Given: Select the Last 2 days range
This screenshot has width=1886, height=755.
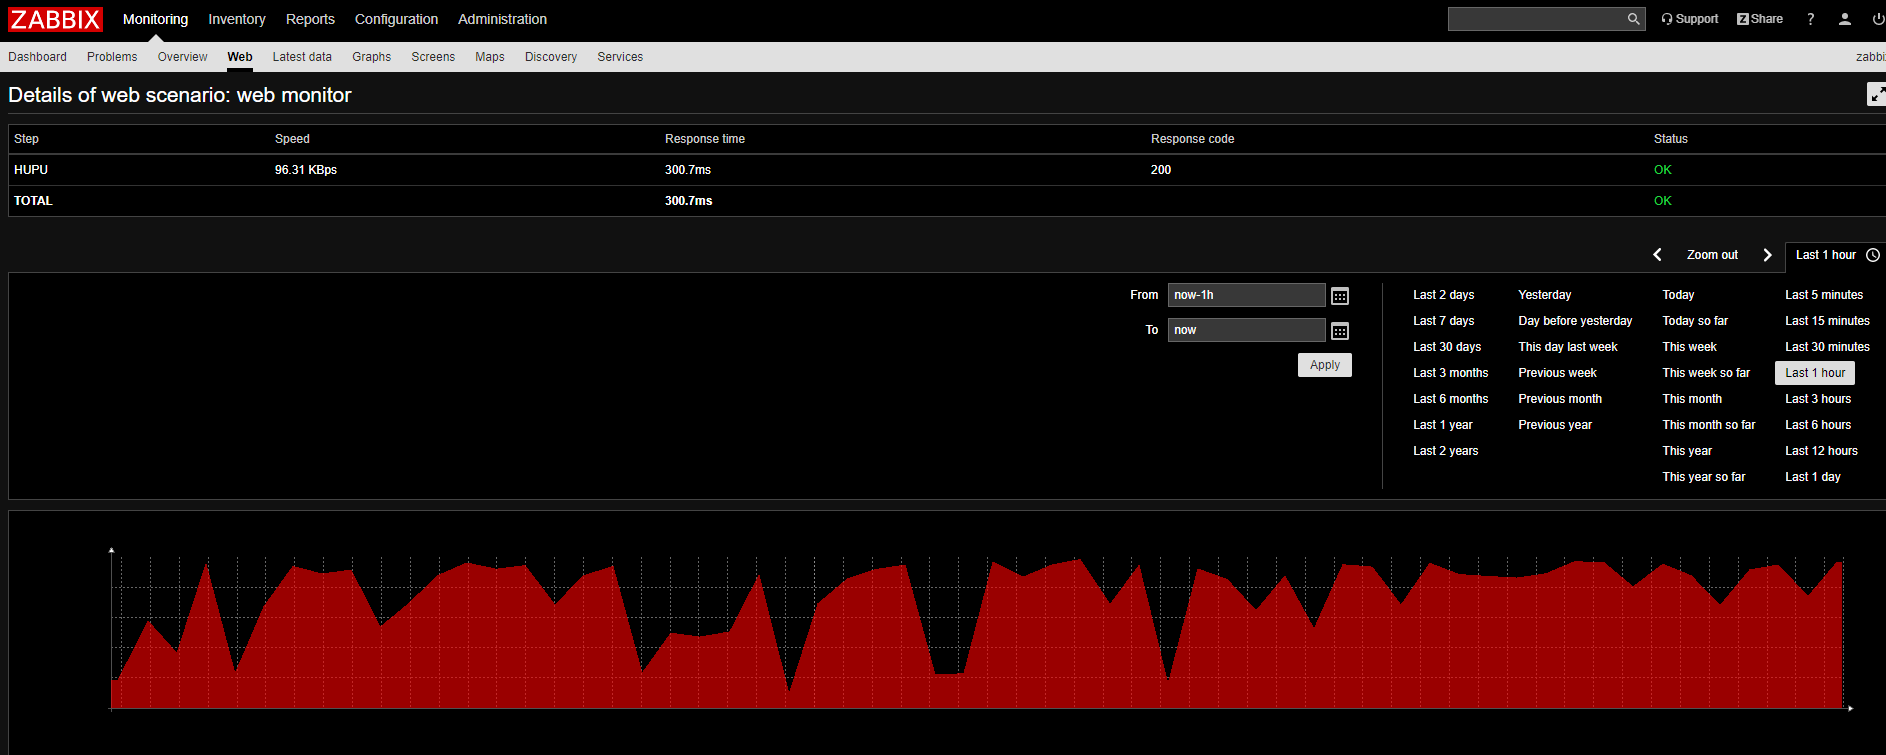Looking at the screenshot, I should pyautogui.click(x=1443, y=295).
